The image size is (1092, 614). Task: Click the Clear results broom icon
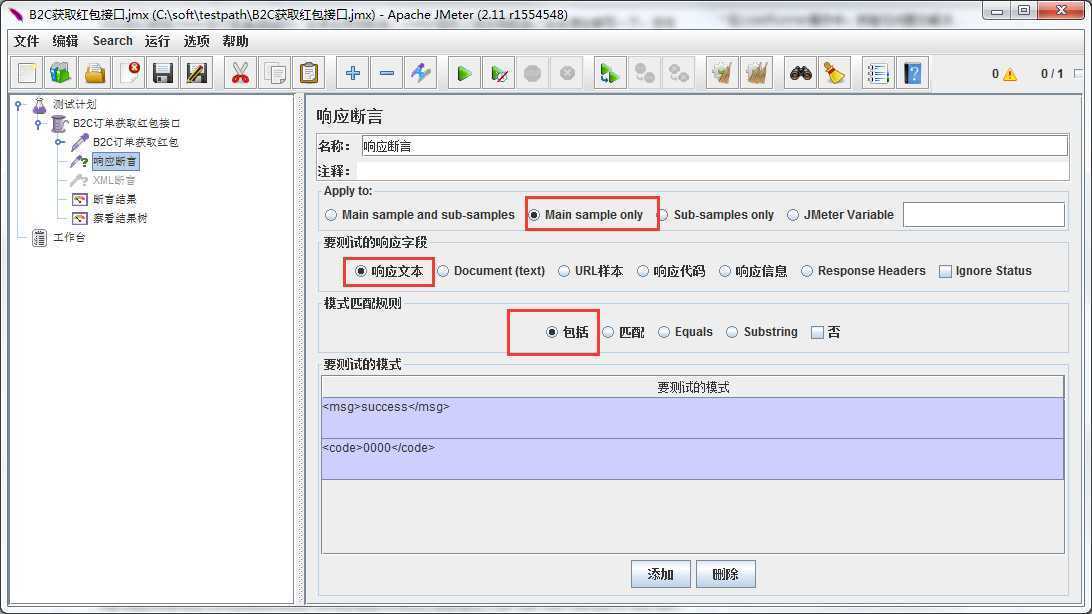pyautogui.click(x=722, y=72)
